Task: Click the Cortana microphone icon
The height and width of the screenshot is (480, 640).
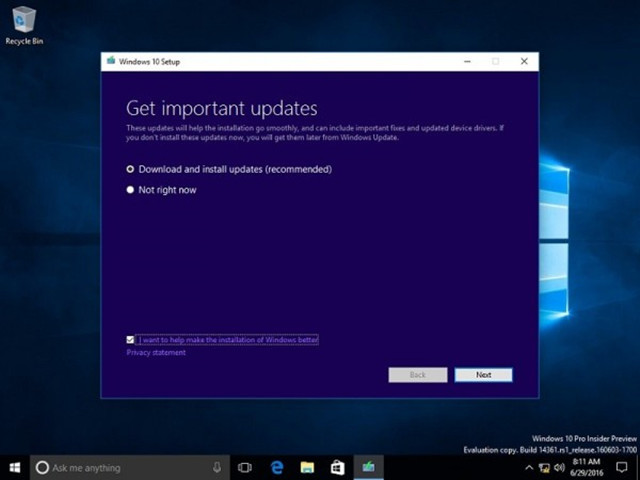Action: point(217,467)
